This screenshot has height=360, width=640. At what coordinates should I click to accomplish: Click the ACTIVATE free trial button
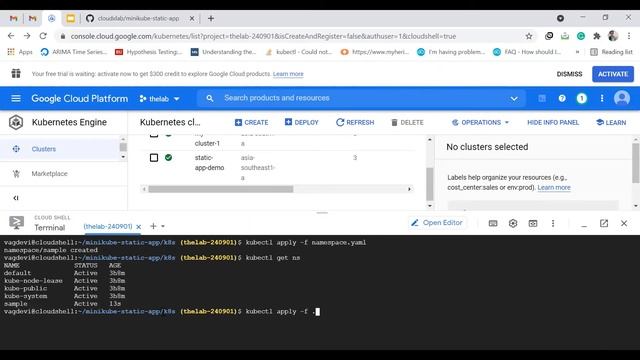coord(613,74)
